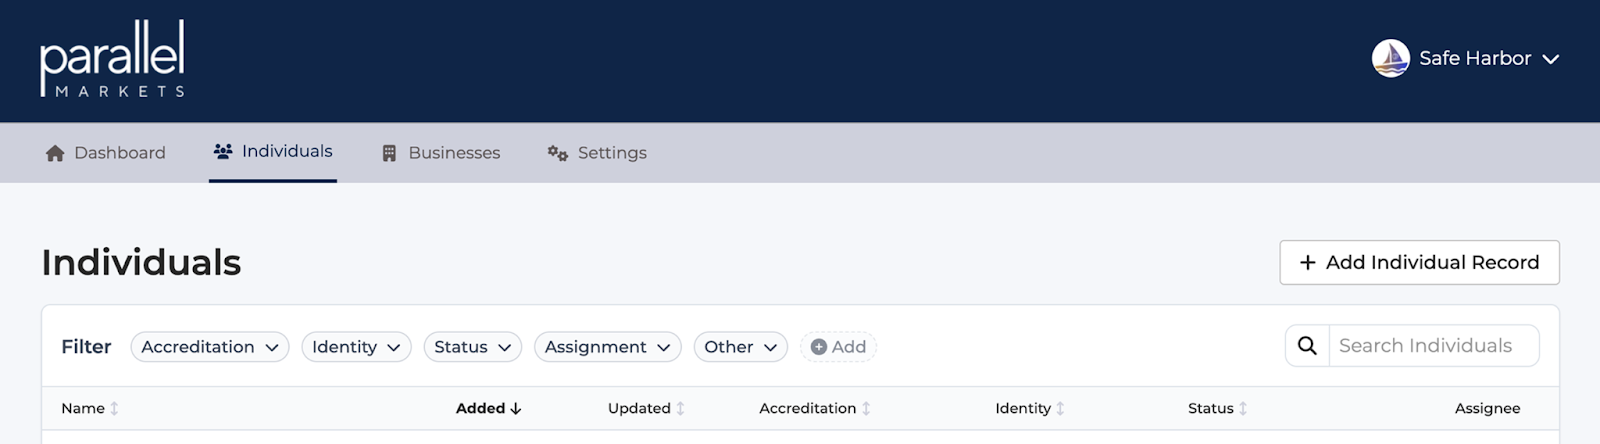Click the Settings gears icon
Screen dimensions: 1600x444
(x=557, y=153)
